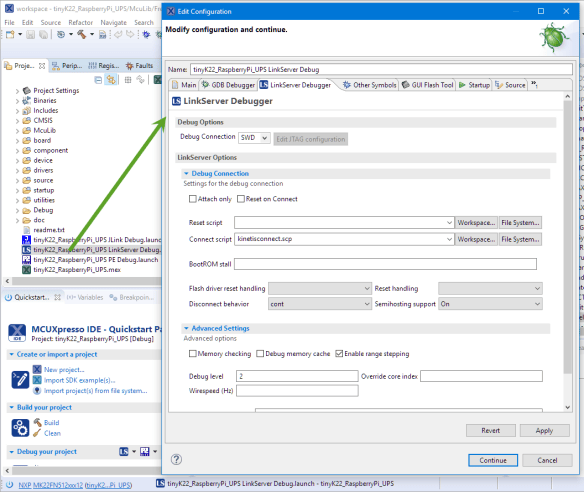Click the Save All icon in IDE toolbar
The width and height of the screenshot is (584, 492).
44,35
